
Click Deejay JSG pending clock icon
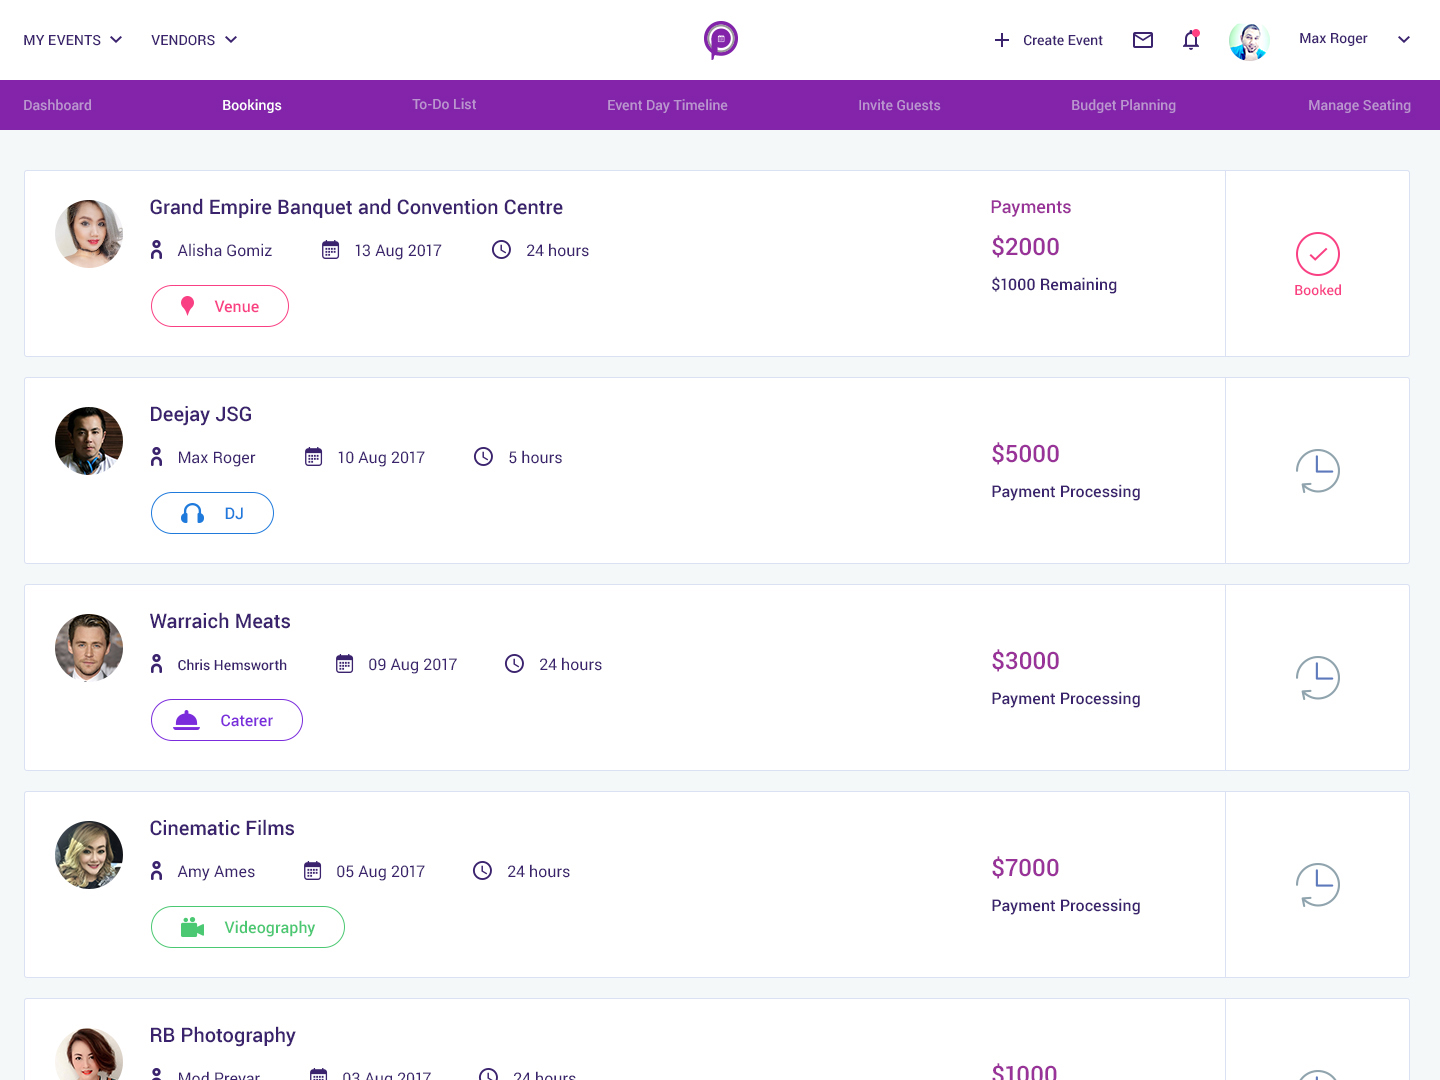click(1318, 471)
